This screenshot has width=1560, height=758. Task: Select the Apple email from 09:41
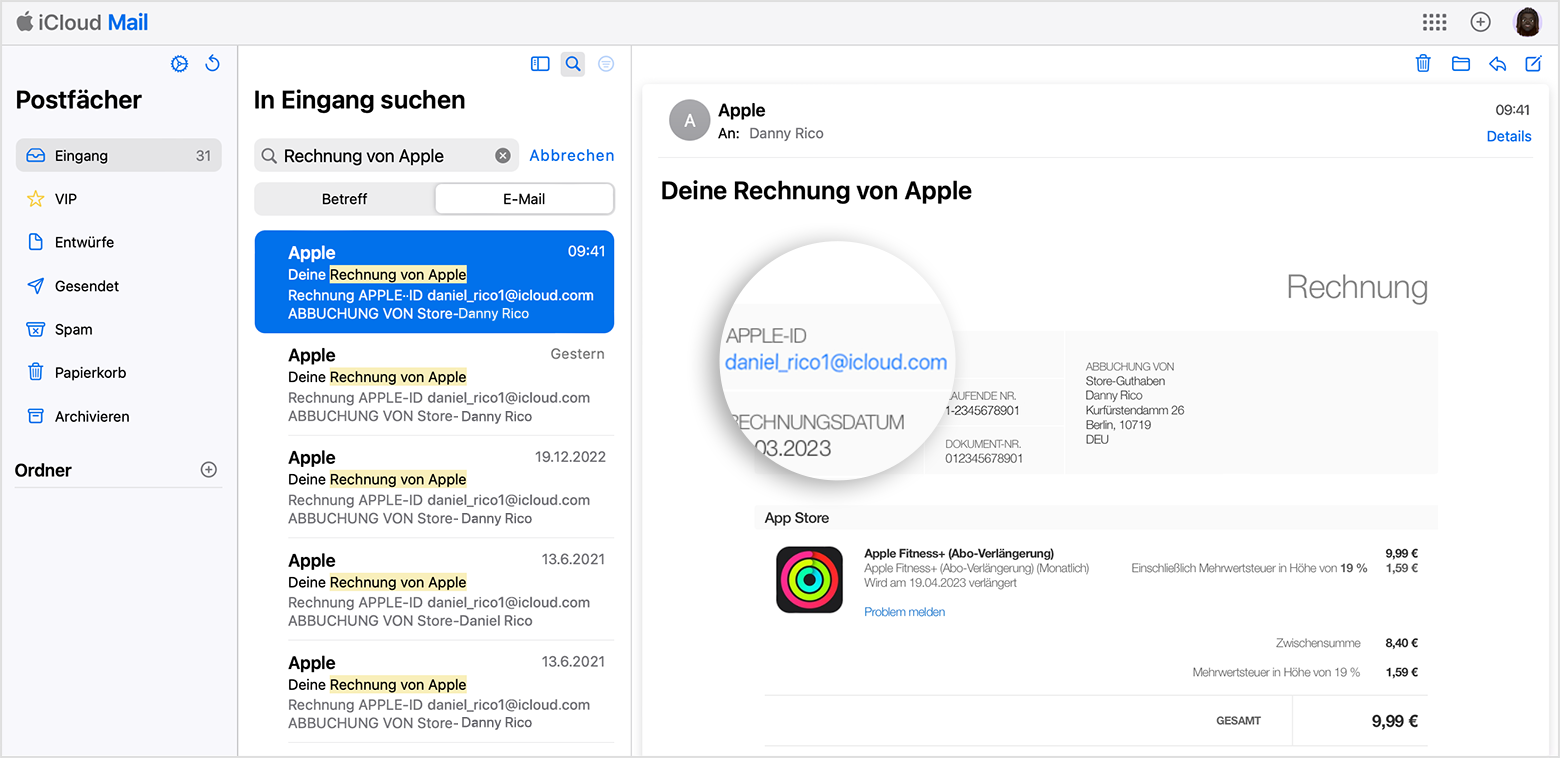pyautogui.click(x=434, y=282)
